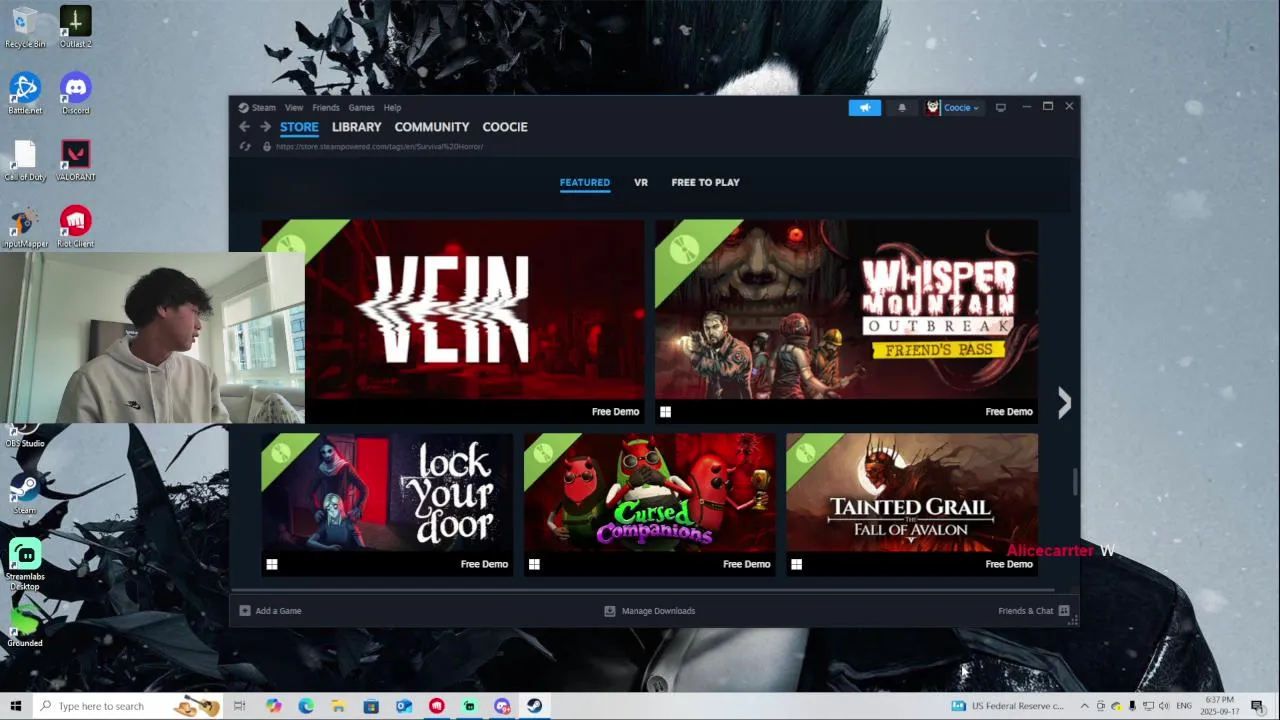The height and width of the screenshot is (720, 1280).
Task: Select the Discord desktop icon
Action: click(x=75, y=94)
